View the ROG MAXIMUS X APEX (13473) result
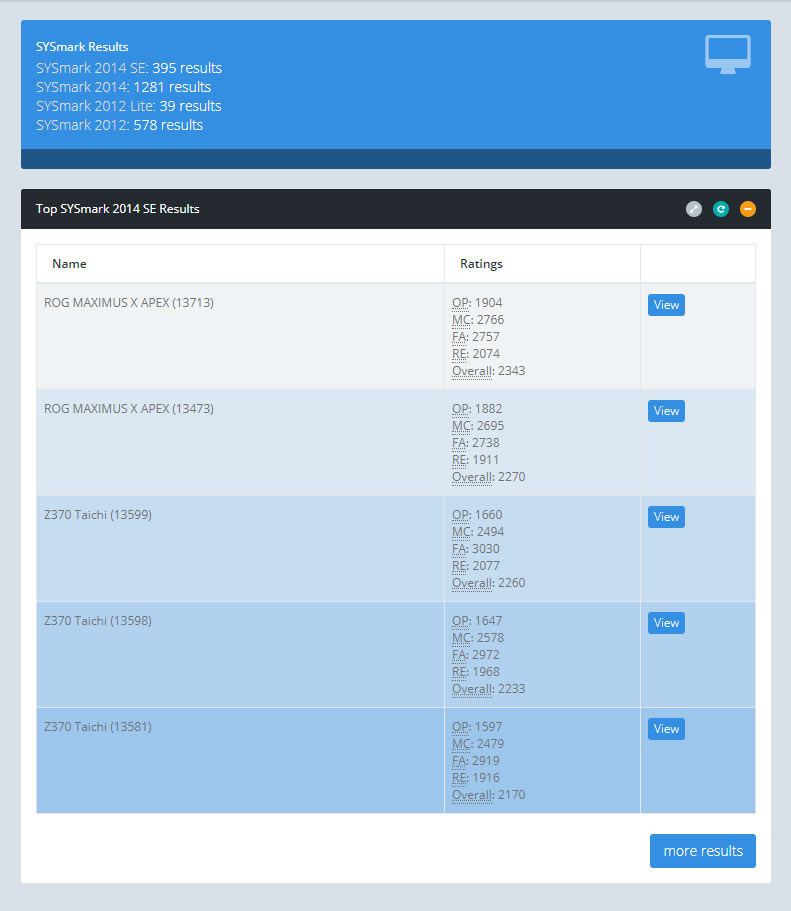This screenshot has height=911, width=791. point(666,411)
